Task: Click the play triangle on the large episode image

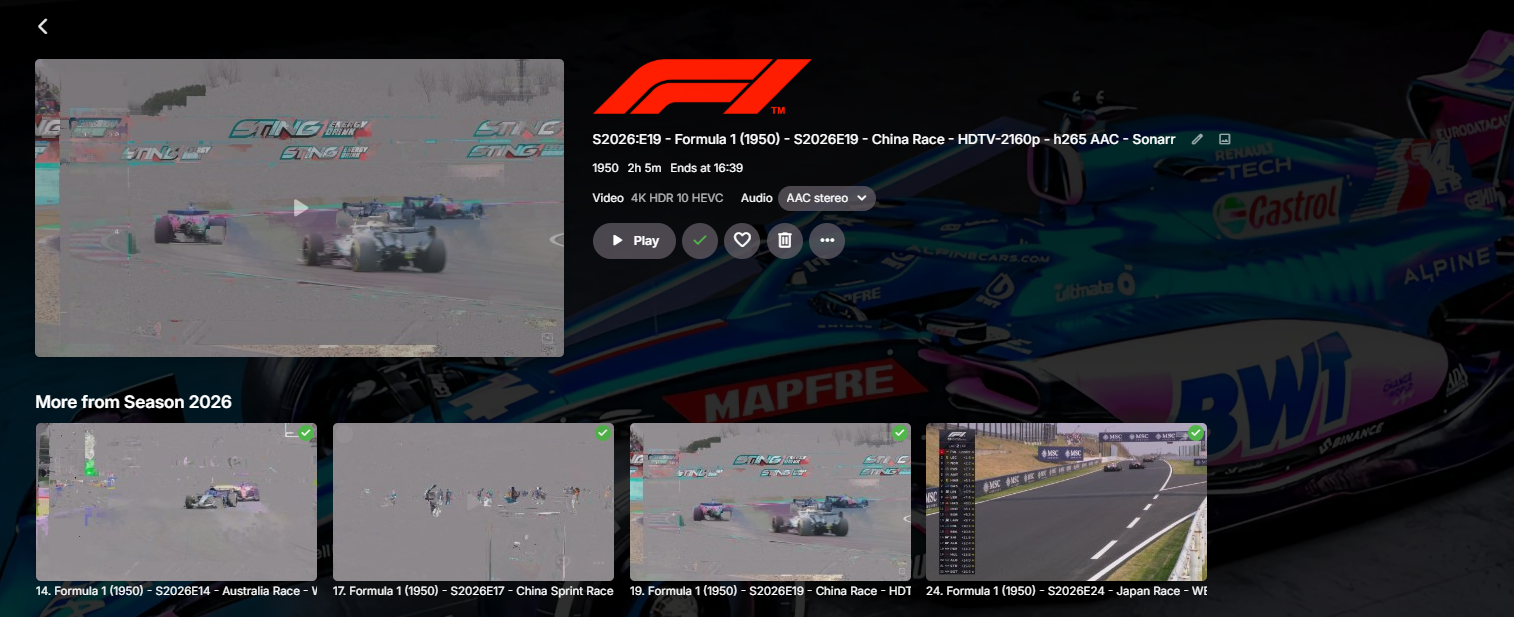Action: (x=300, y=208)
